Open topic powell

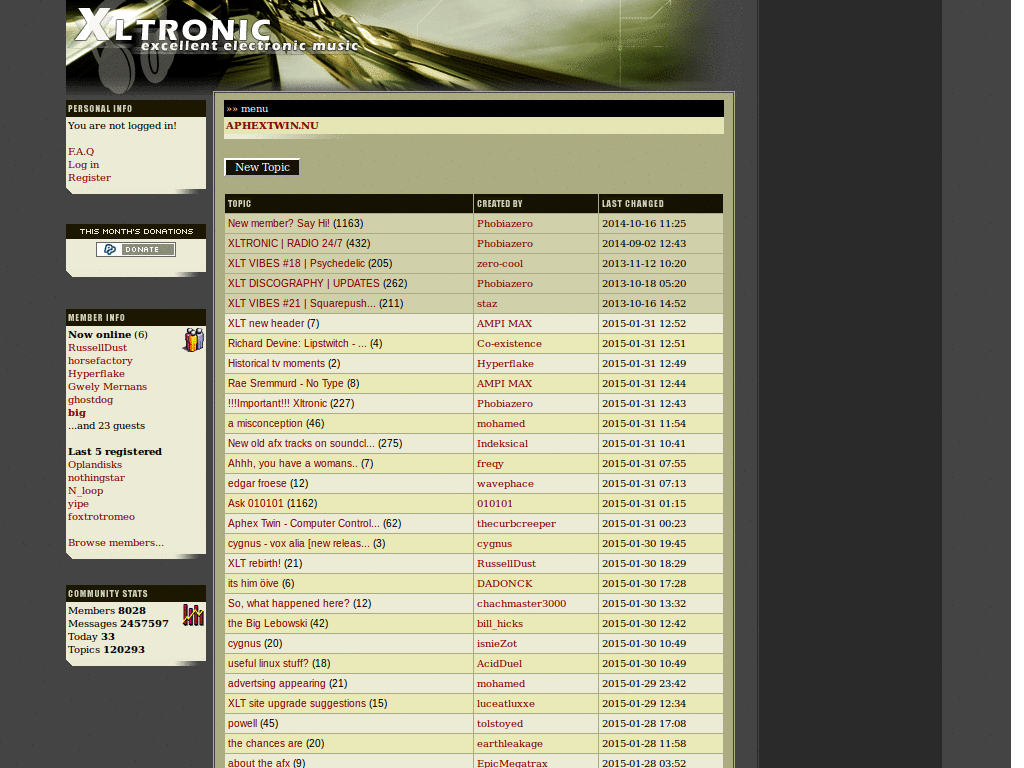[x=242, y=724]
